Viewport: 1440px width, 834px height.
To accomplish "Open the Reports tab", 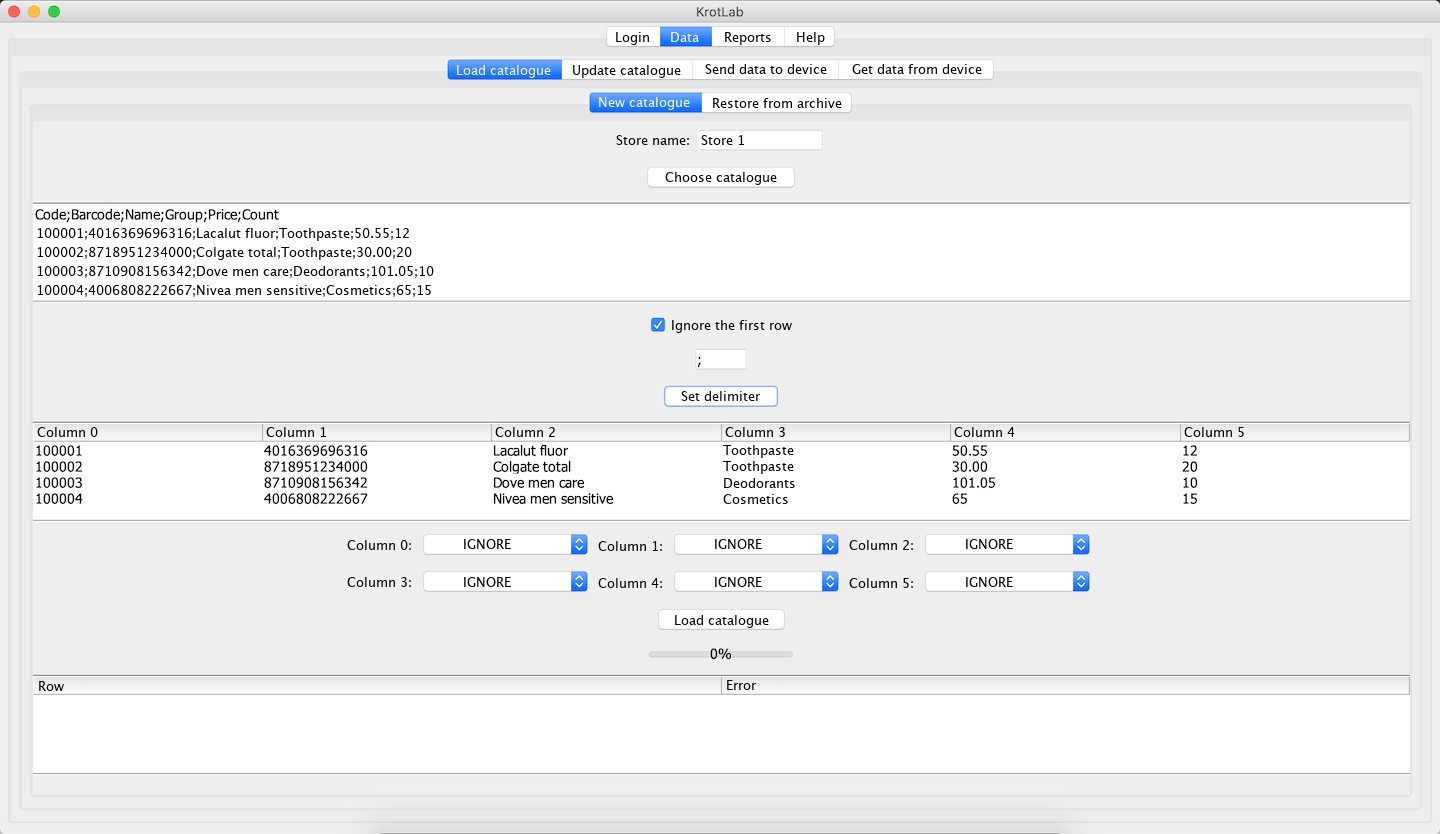I will (x=748, y=37).
